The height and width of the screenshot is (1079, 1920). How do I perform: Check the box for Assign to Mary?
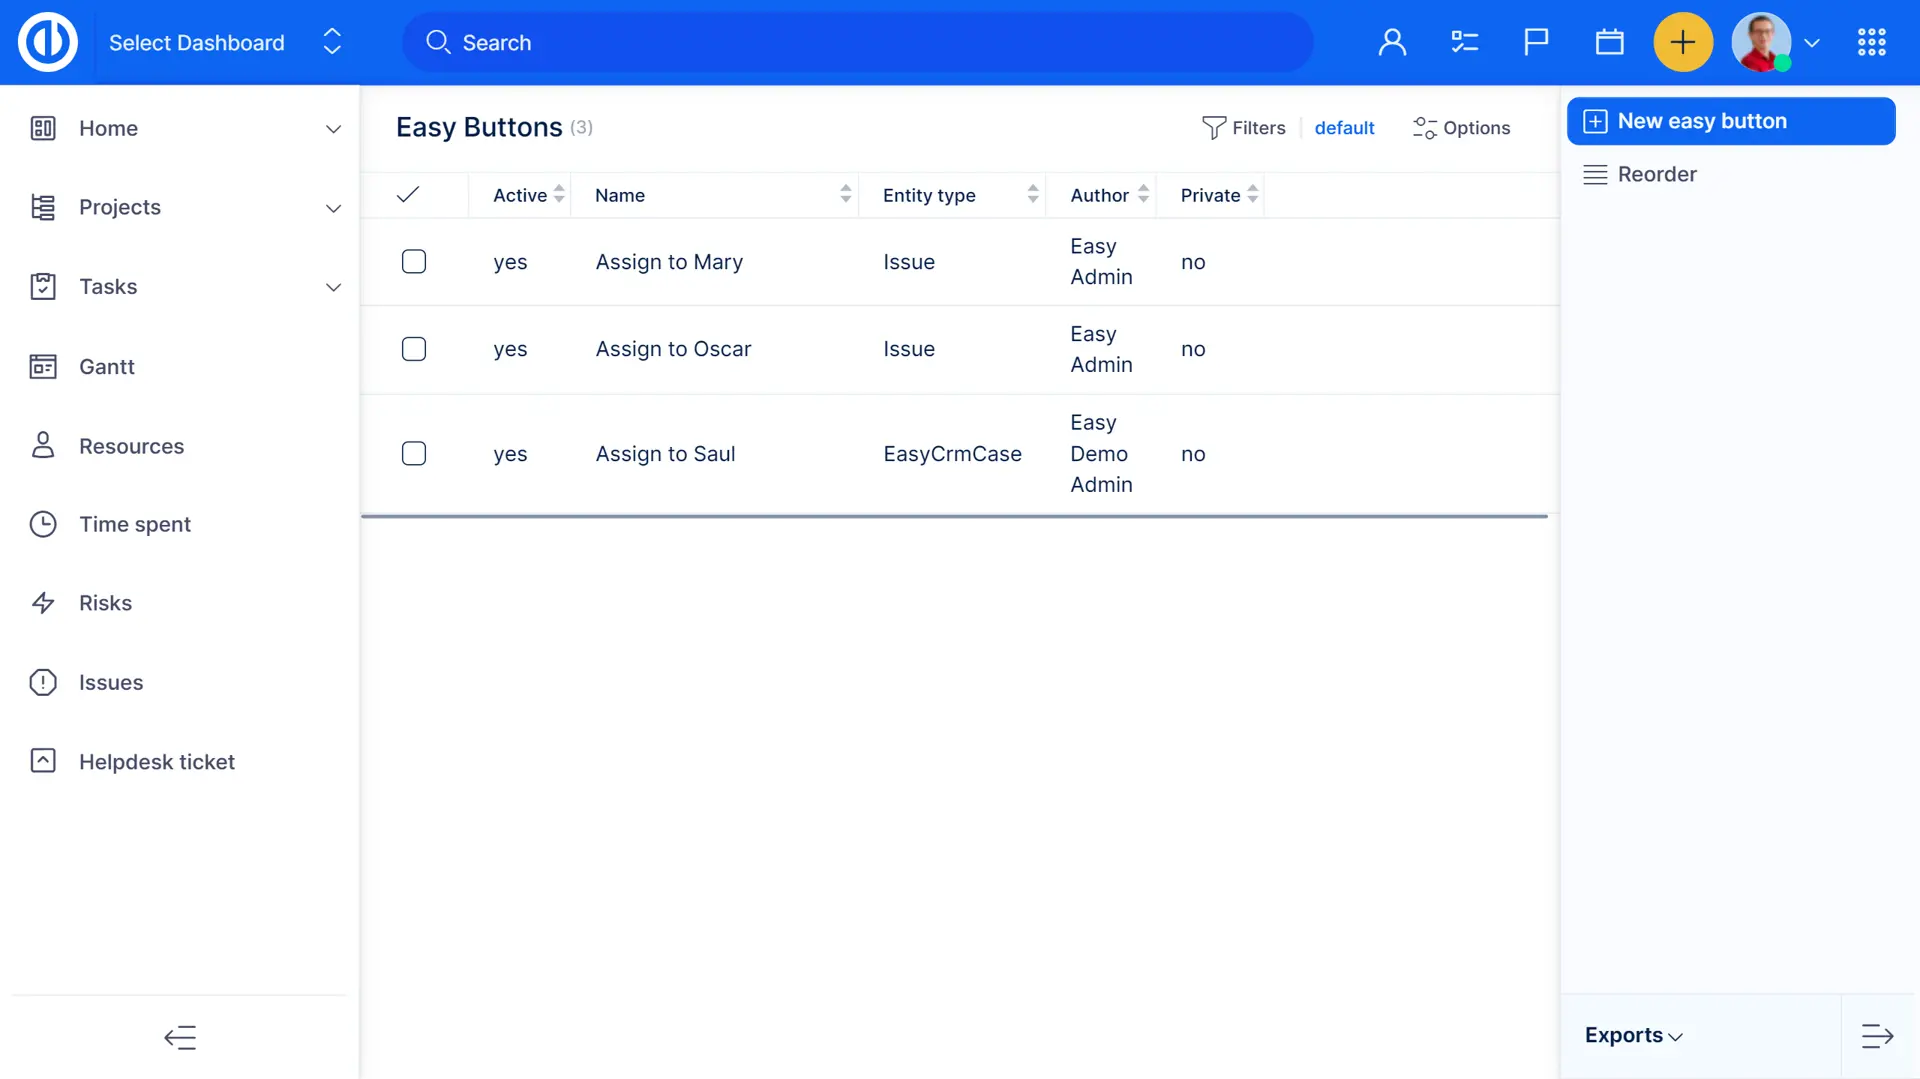pyautogui.click(x=414, y=262)
